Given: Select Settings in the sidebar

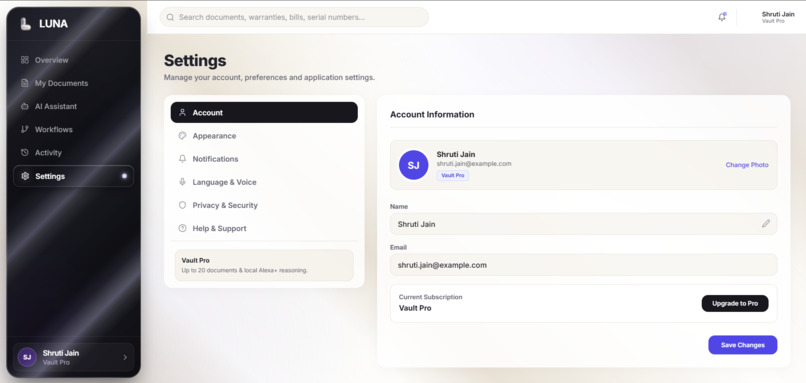Looking at the screenshot, I should click(74, 176).
